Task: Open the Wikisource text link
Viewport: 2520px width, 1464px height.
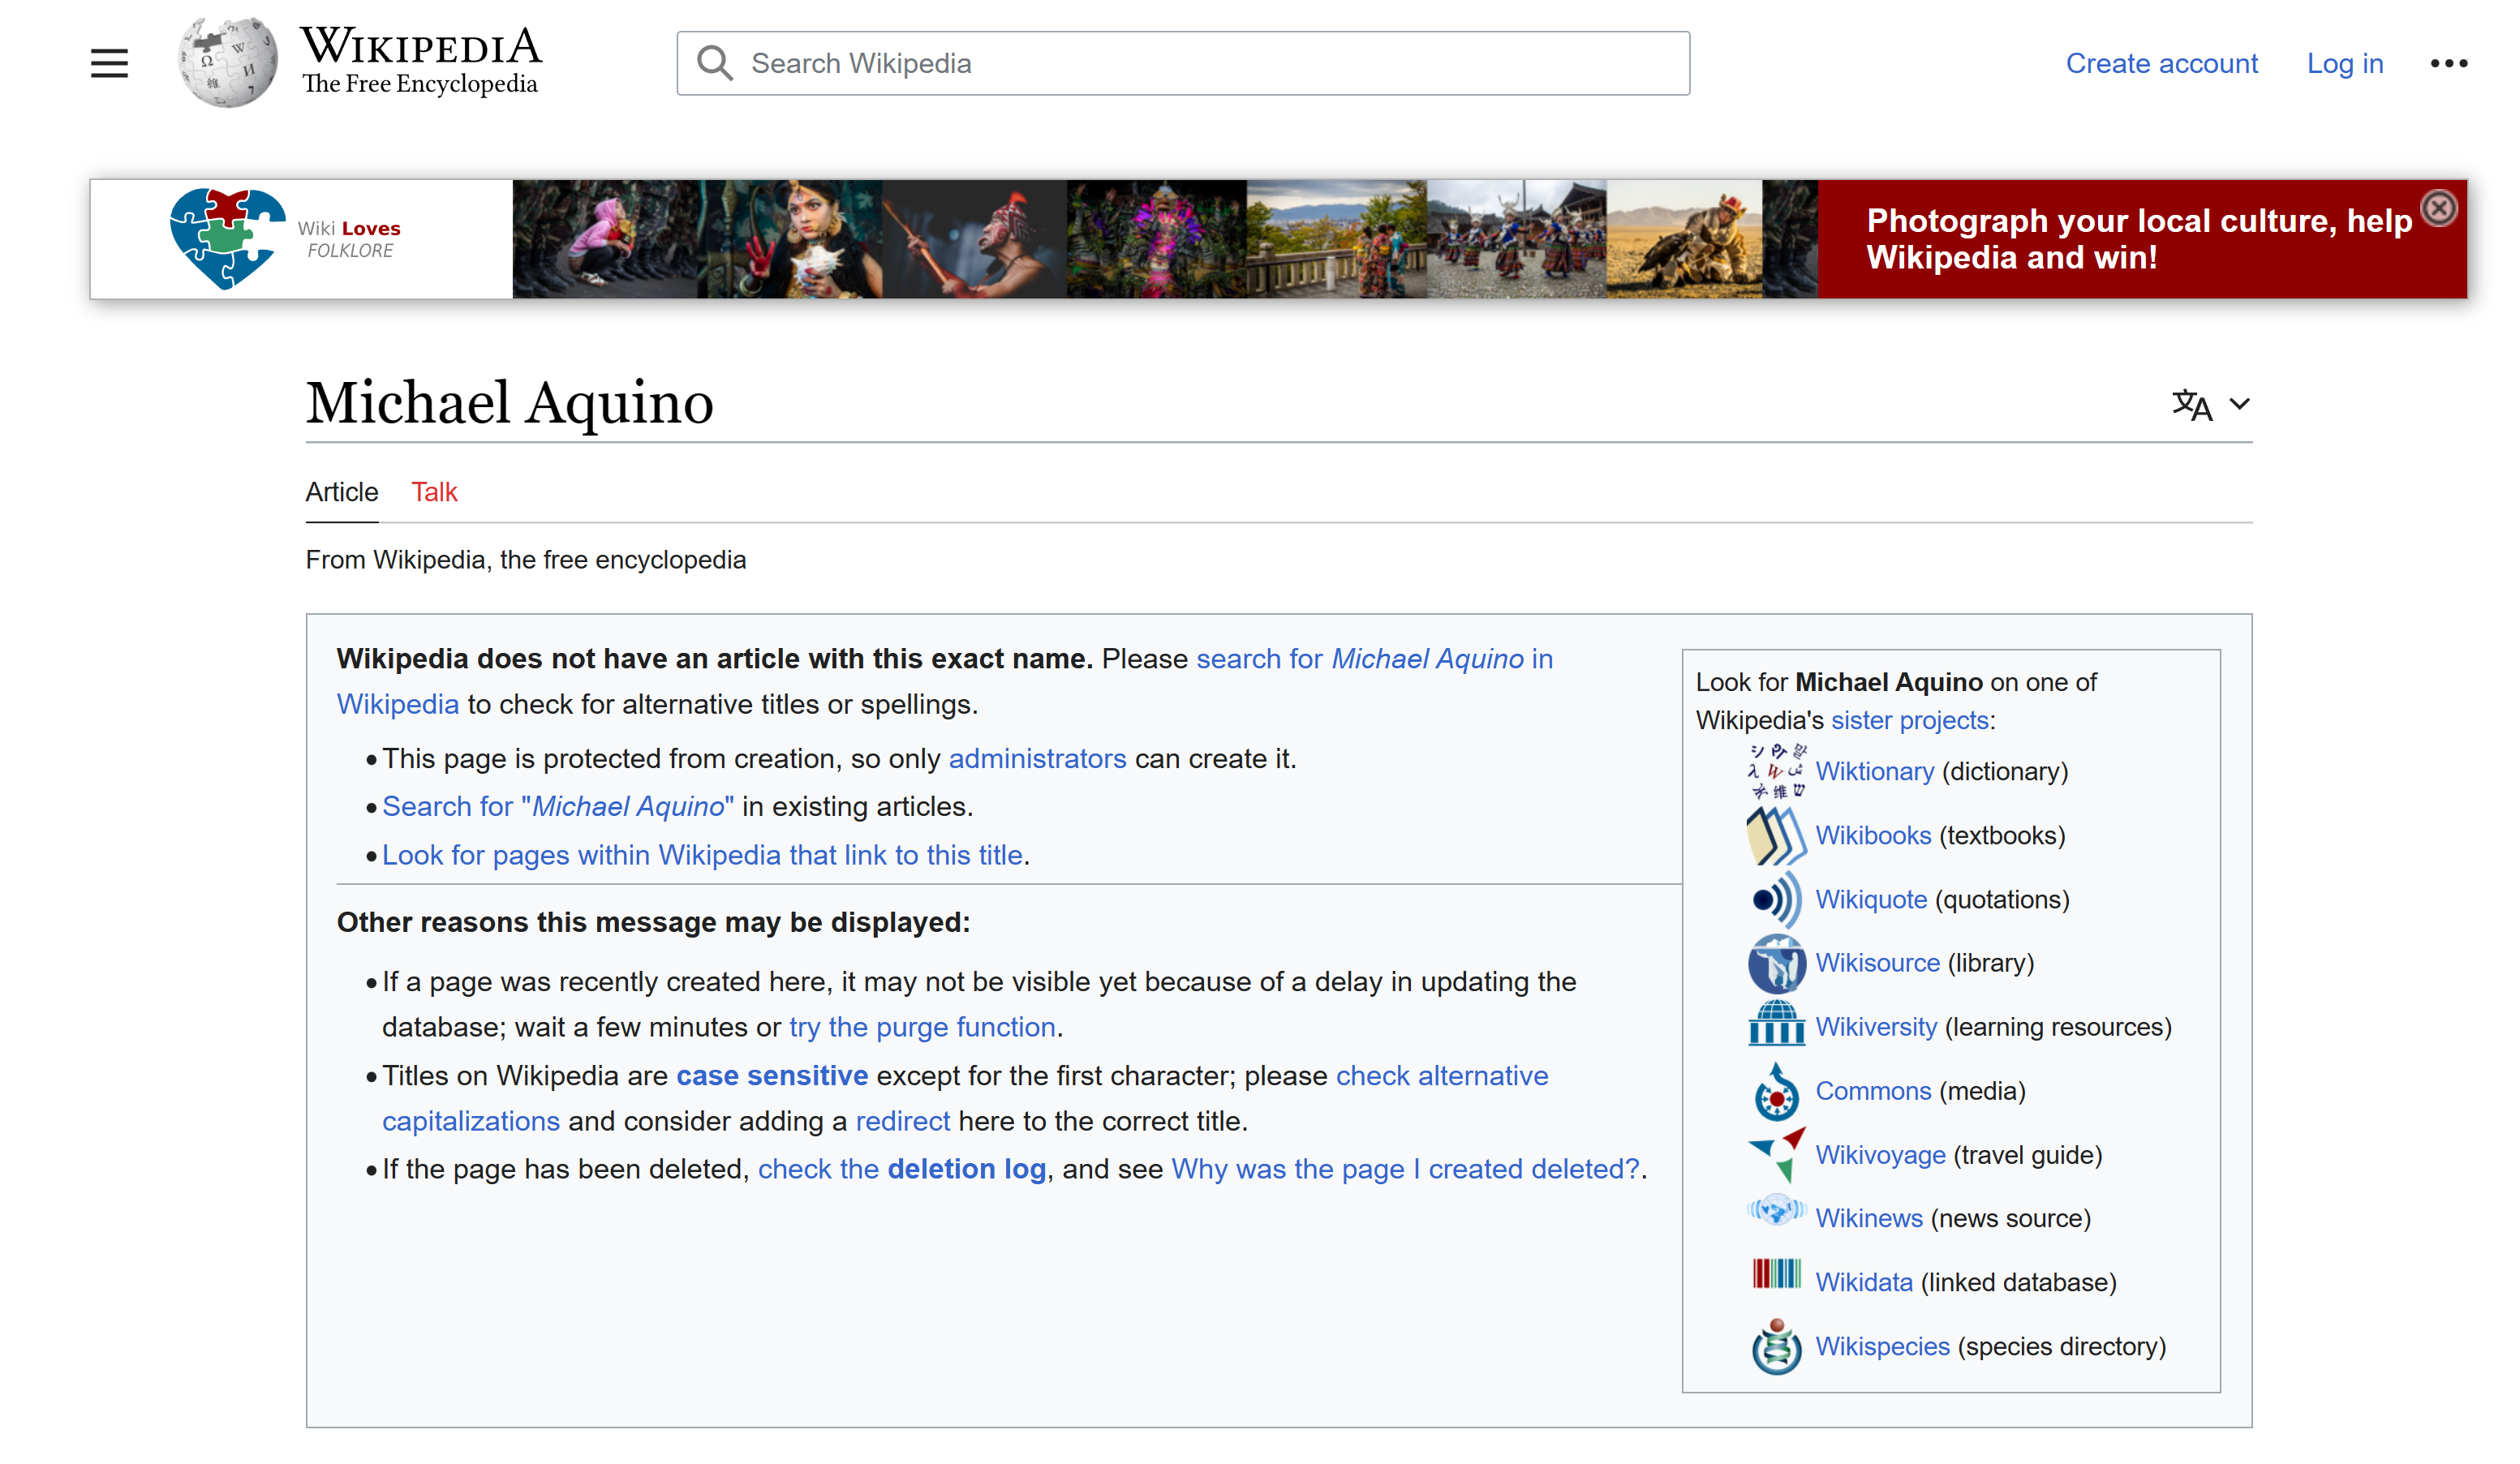Action: [x=1877, y=963]
